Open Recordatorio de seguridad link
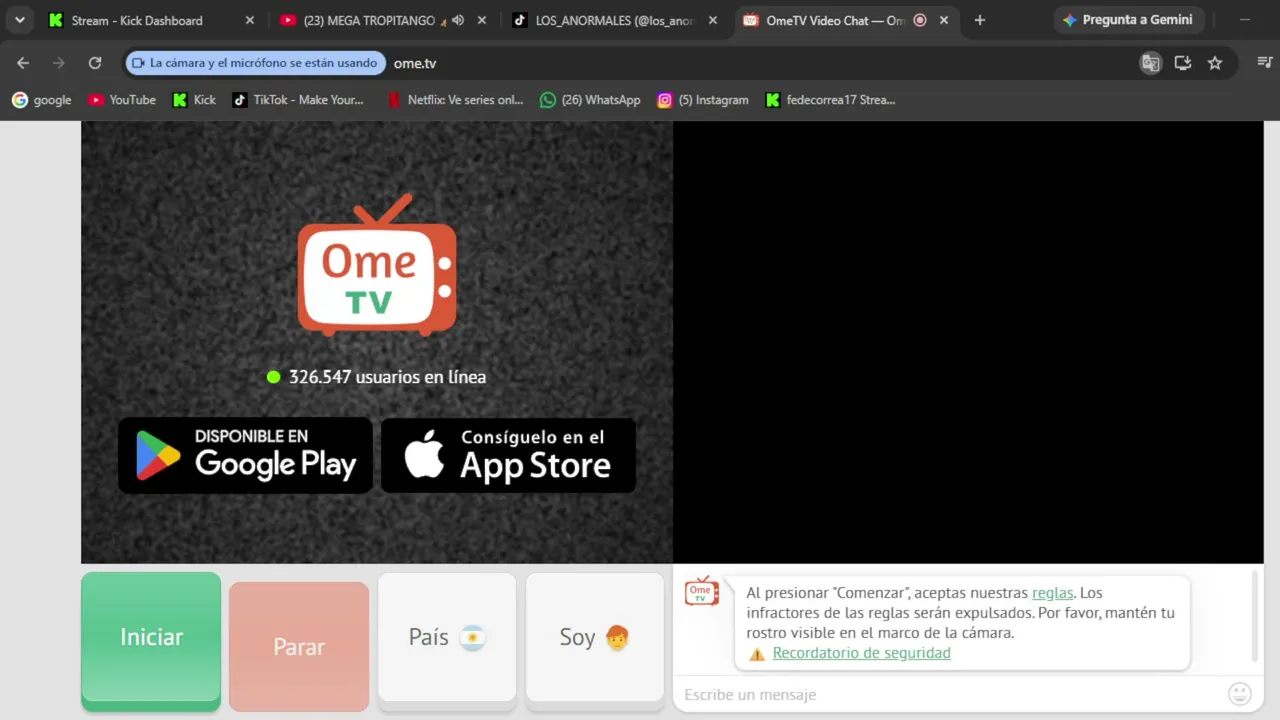 (x=862, y=653)
